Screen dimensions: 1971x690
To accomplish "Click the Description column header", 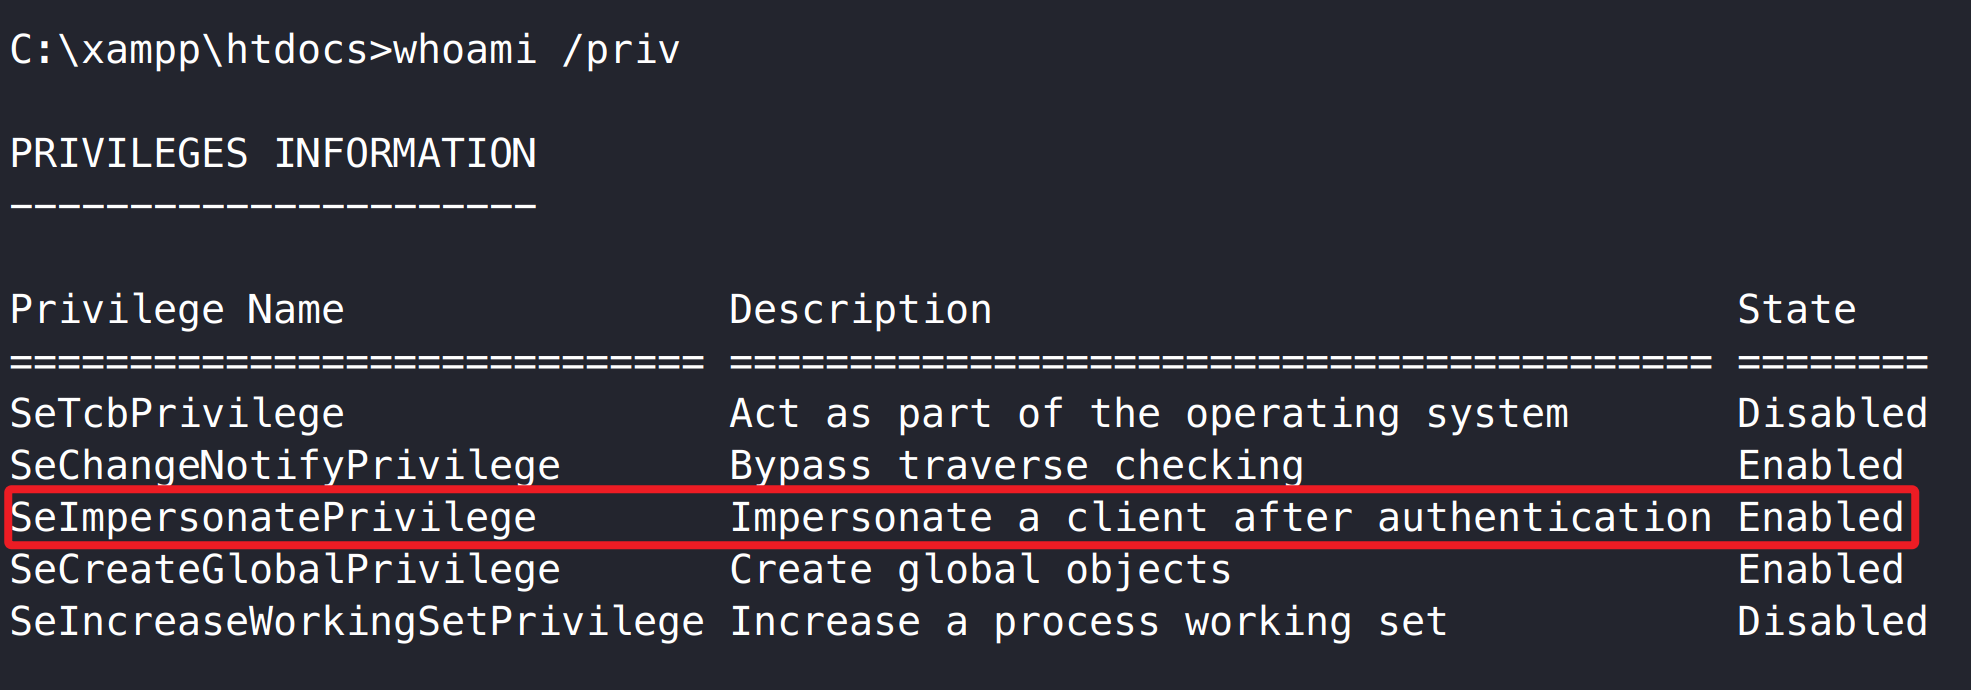I will 860,310.
